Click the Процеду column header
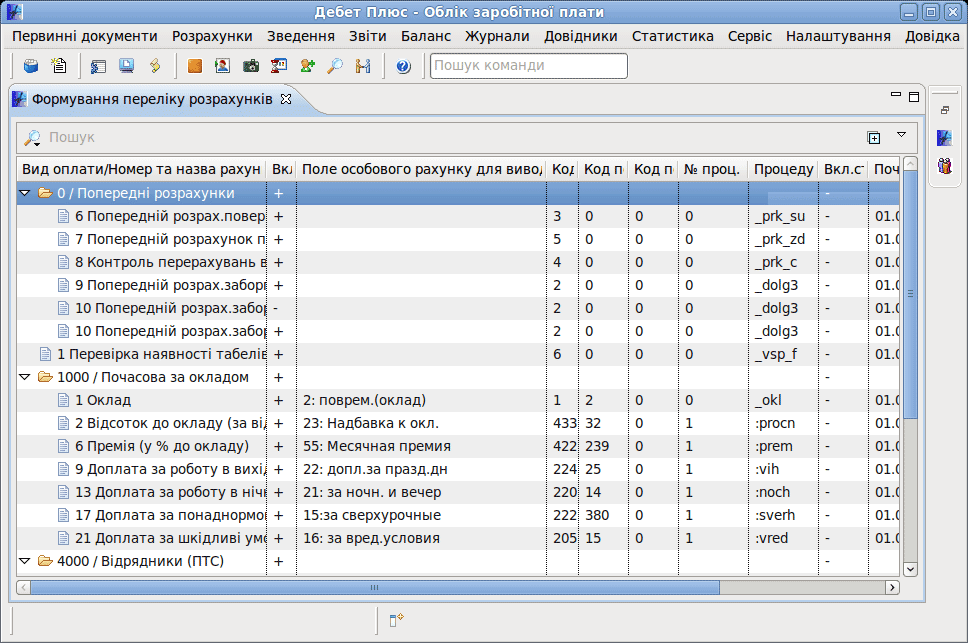 click(x=783, y=169)
